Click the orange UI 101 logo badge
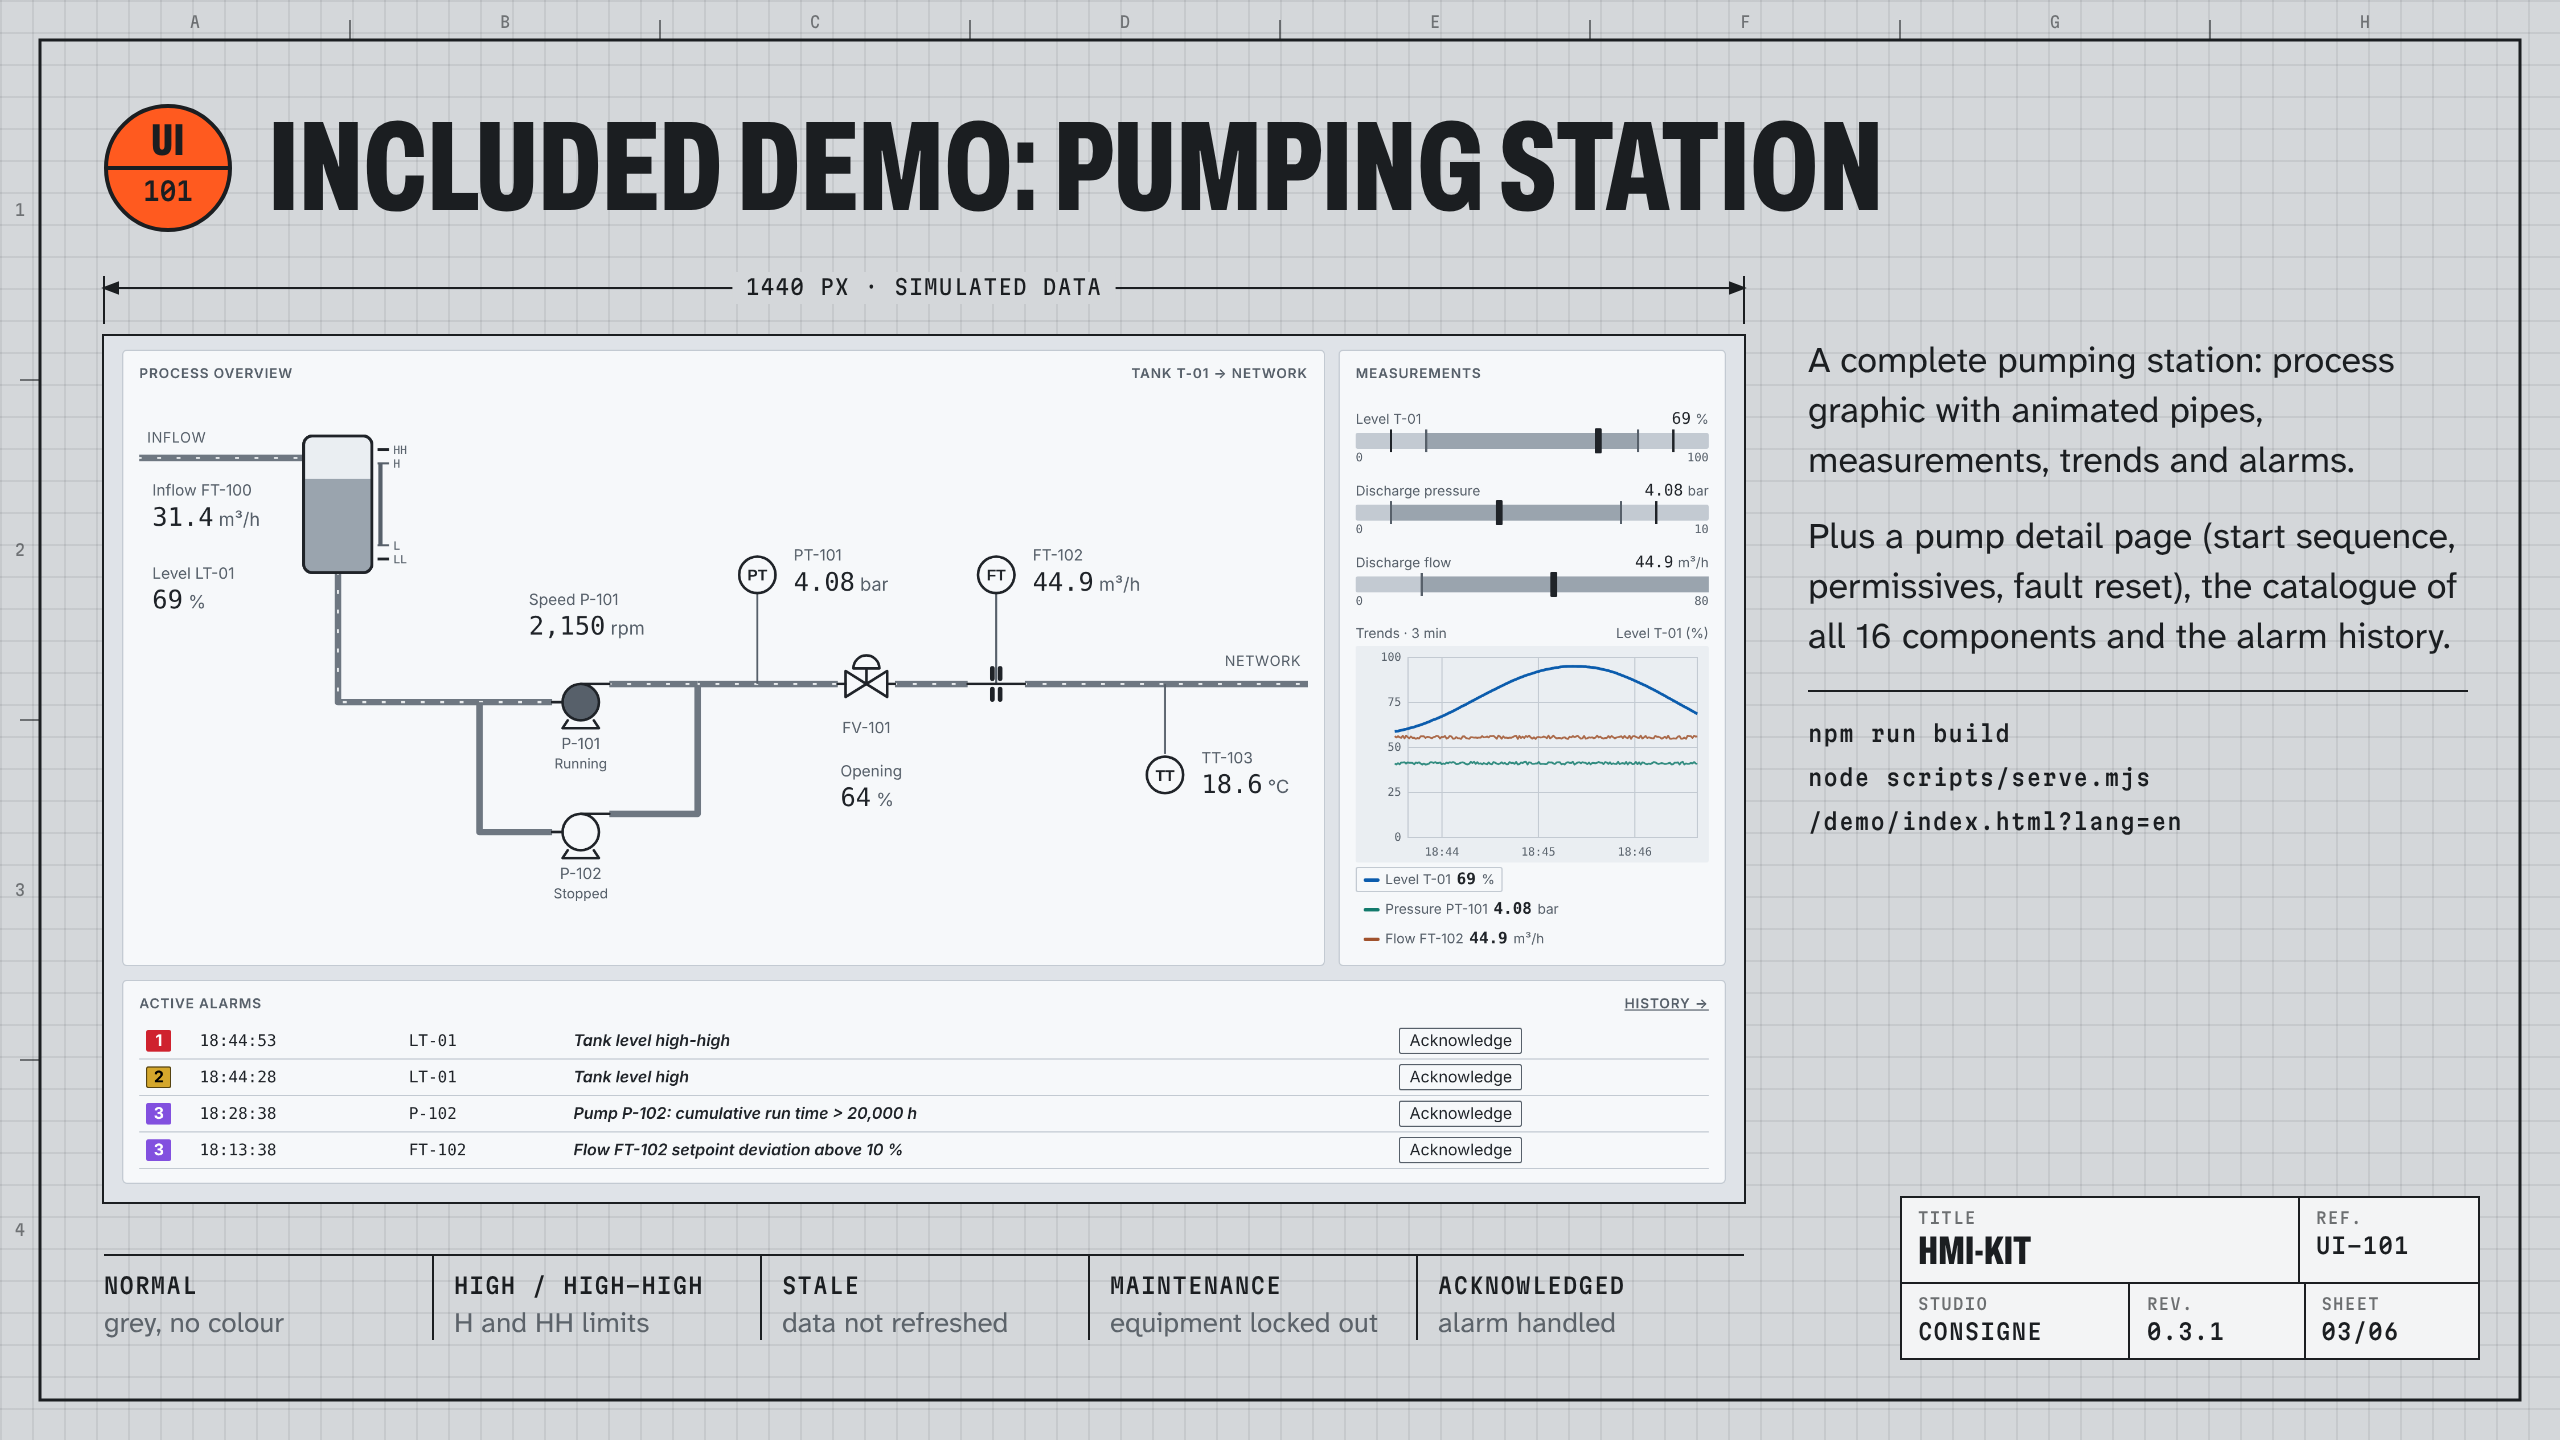The width and height of the screenshot is (2560, 1440). click(x=168, y=168)
